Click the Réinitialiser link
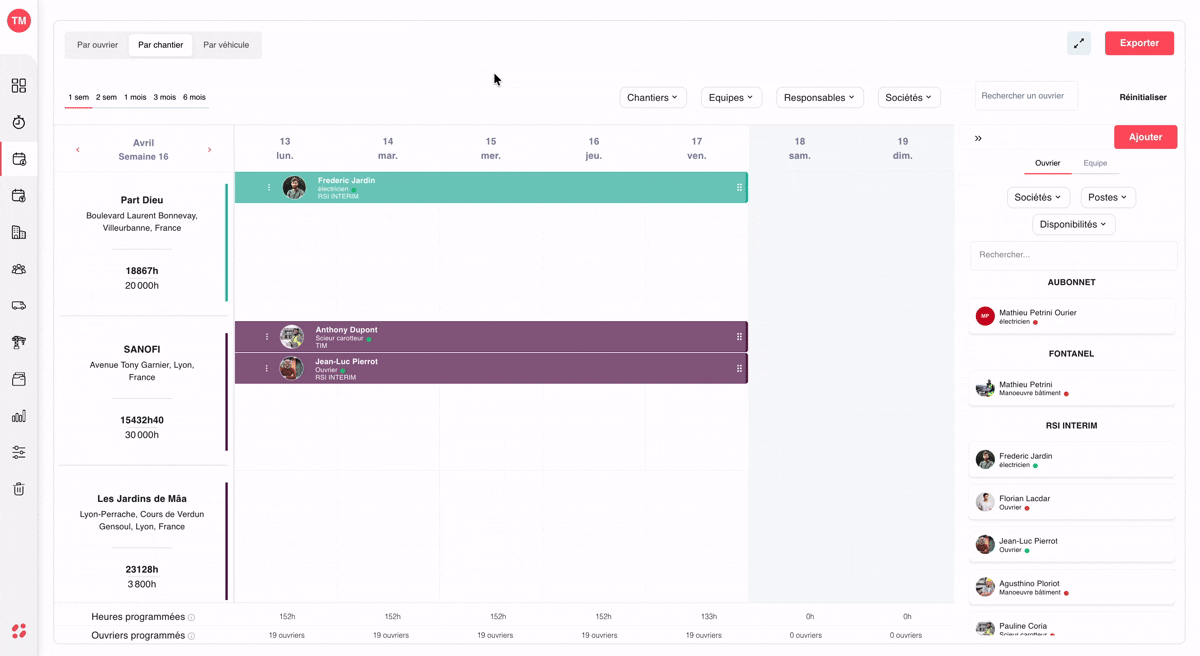1200x656 pixels. click(1143, 97)
